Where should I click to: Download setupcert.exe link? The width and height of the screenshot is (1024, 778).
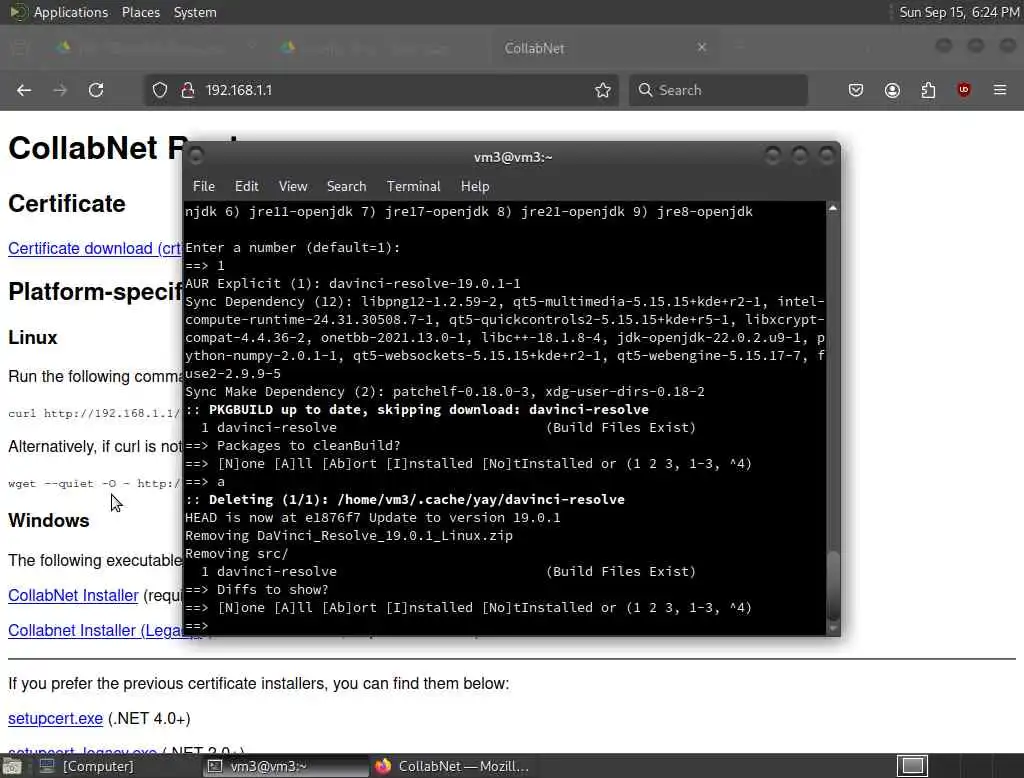(x=56, y=719)
